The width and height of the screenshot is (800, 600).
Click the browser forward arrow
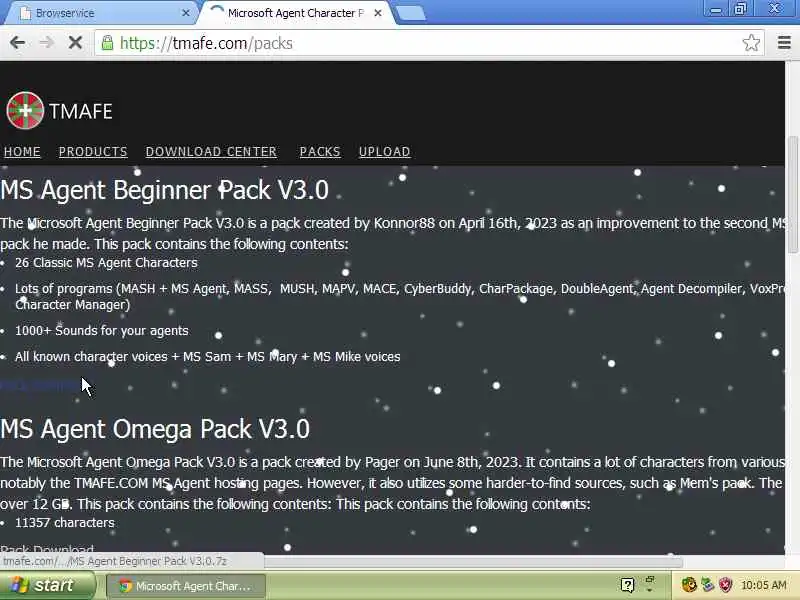pos(46,42)
